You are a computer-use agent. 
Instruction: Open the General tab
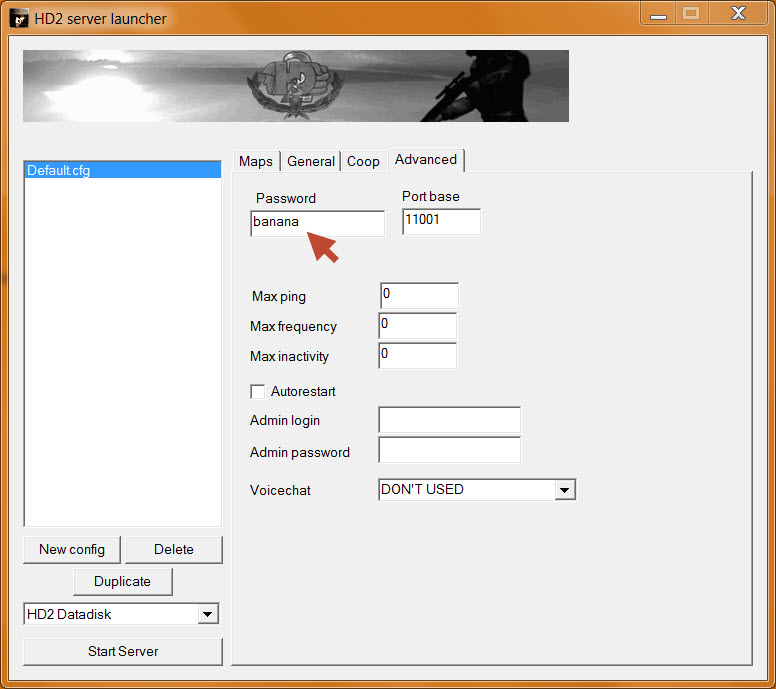click(311, 161)
